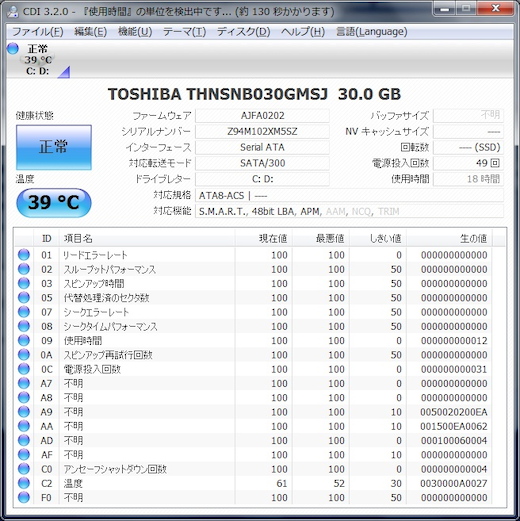Viewport: 520px width, 521px height.
Task: Click raw value 0050020200EA
Action: (x=454, y=412)
